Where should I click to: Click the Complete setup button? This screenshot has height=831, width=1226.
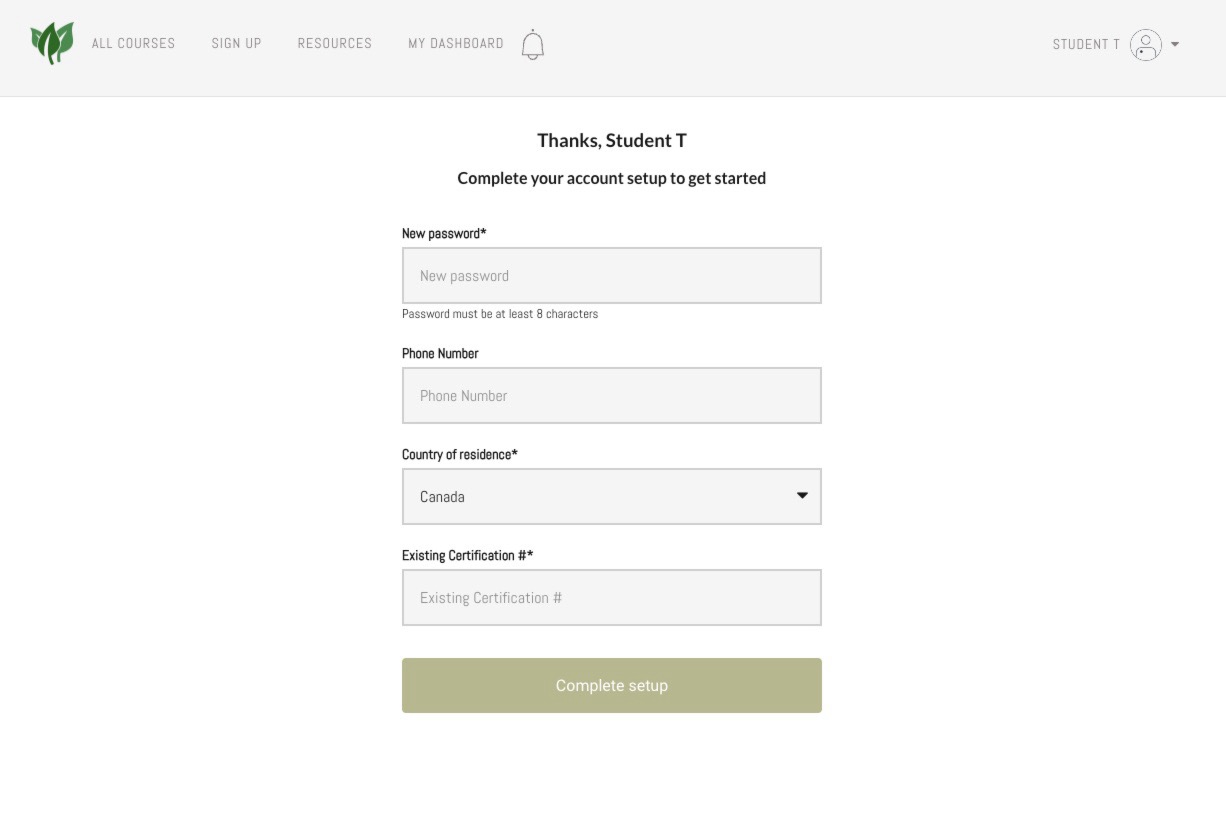[x=612, y=685]
